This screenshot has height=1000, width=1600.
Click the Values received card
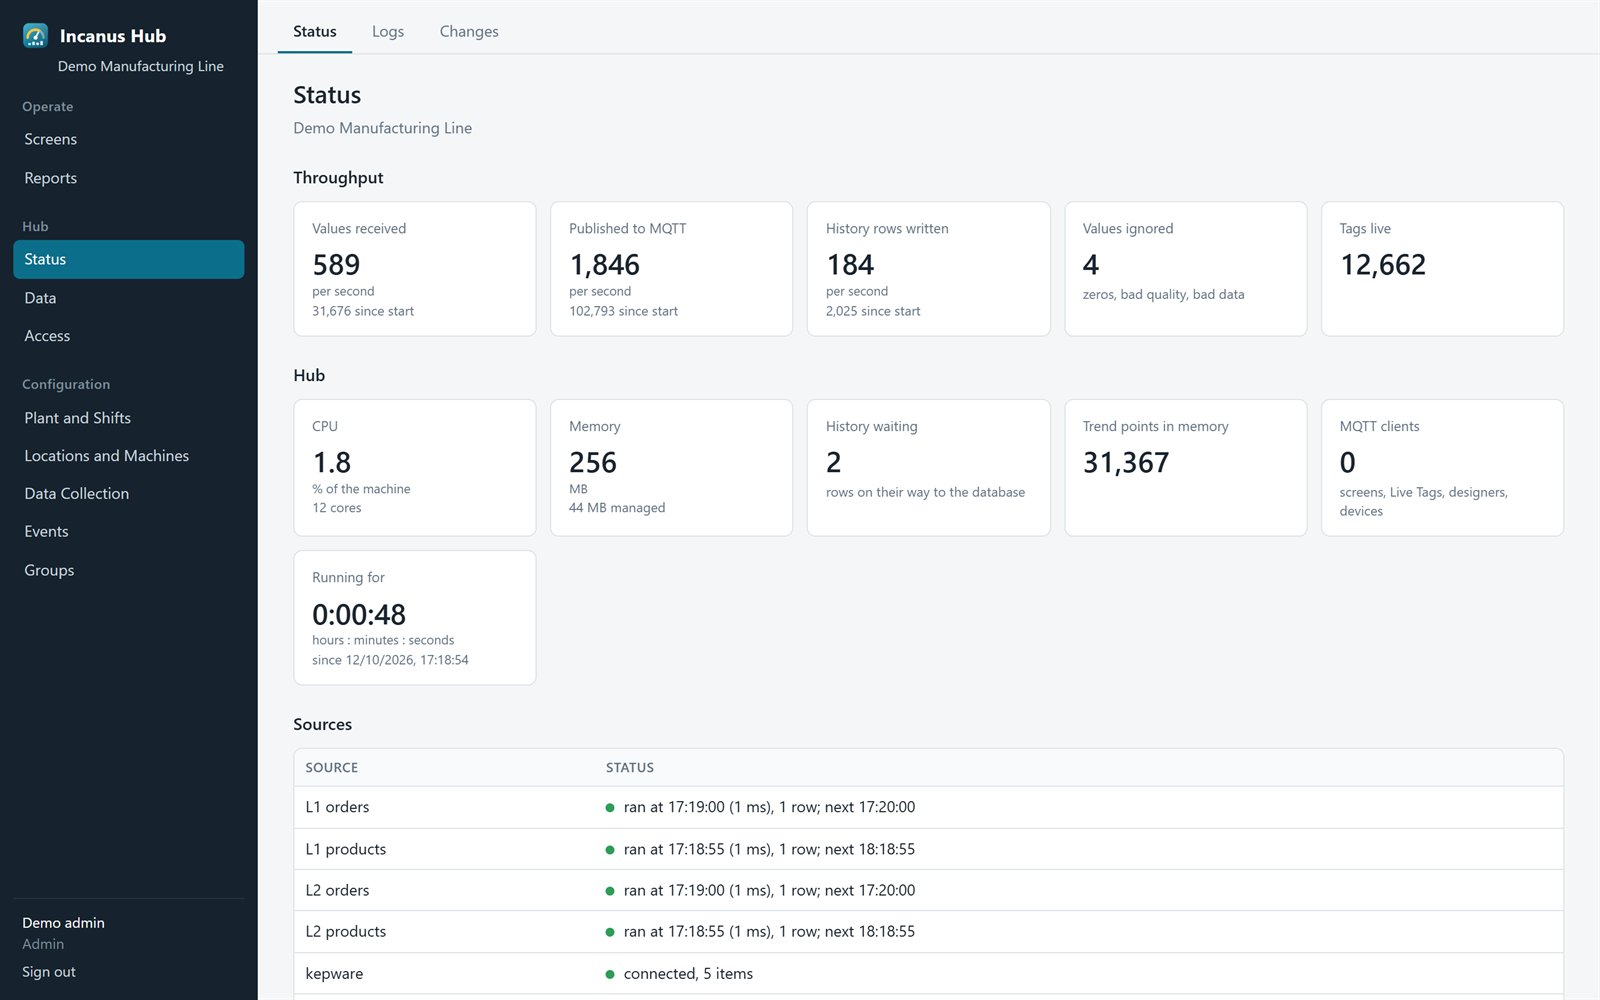click(x=415, y=269)
